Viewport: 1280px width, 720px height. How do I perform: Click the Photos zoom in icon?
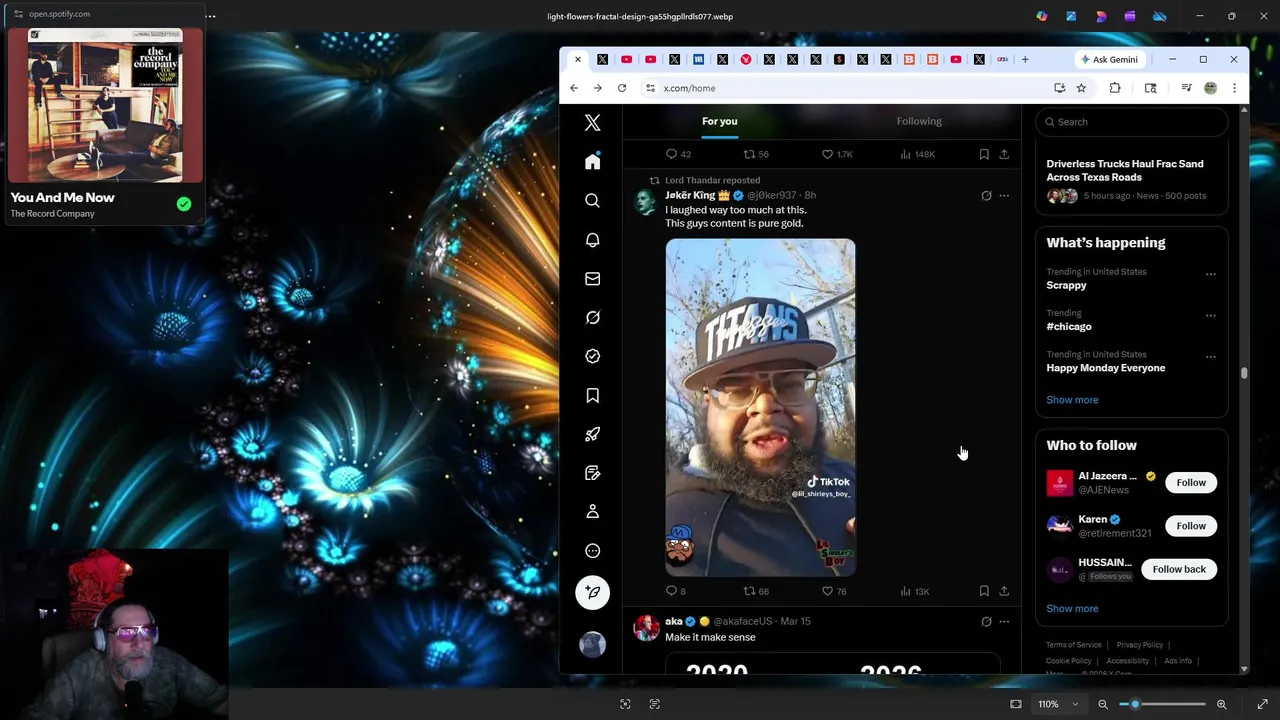[1221, 704]
